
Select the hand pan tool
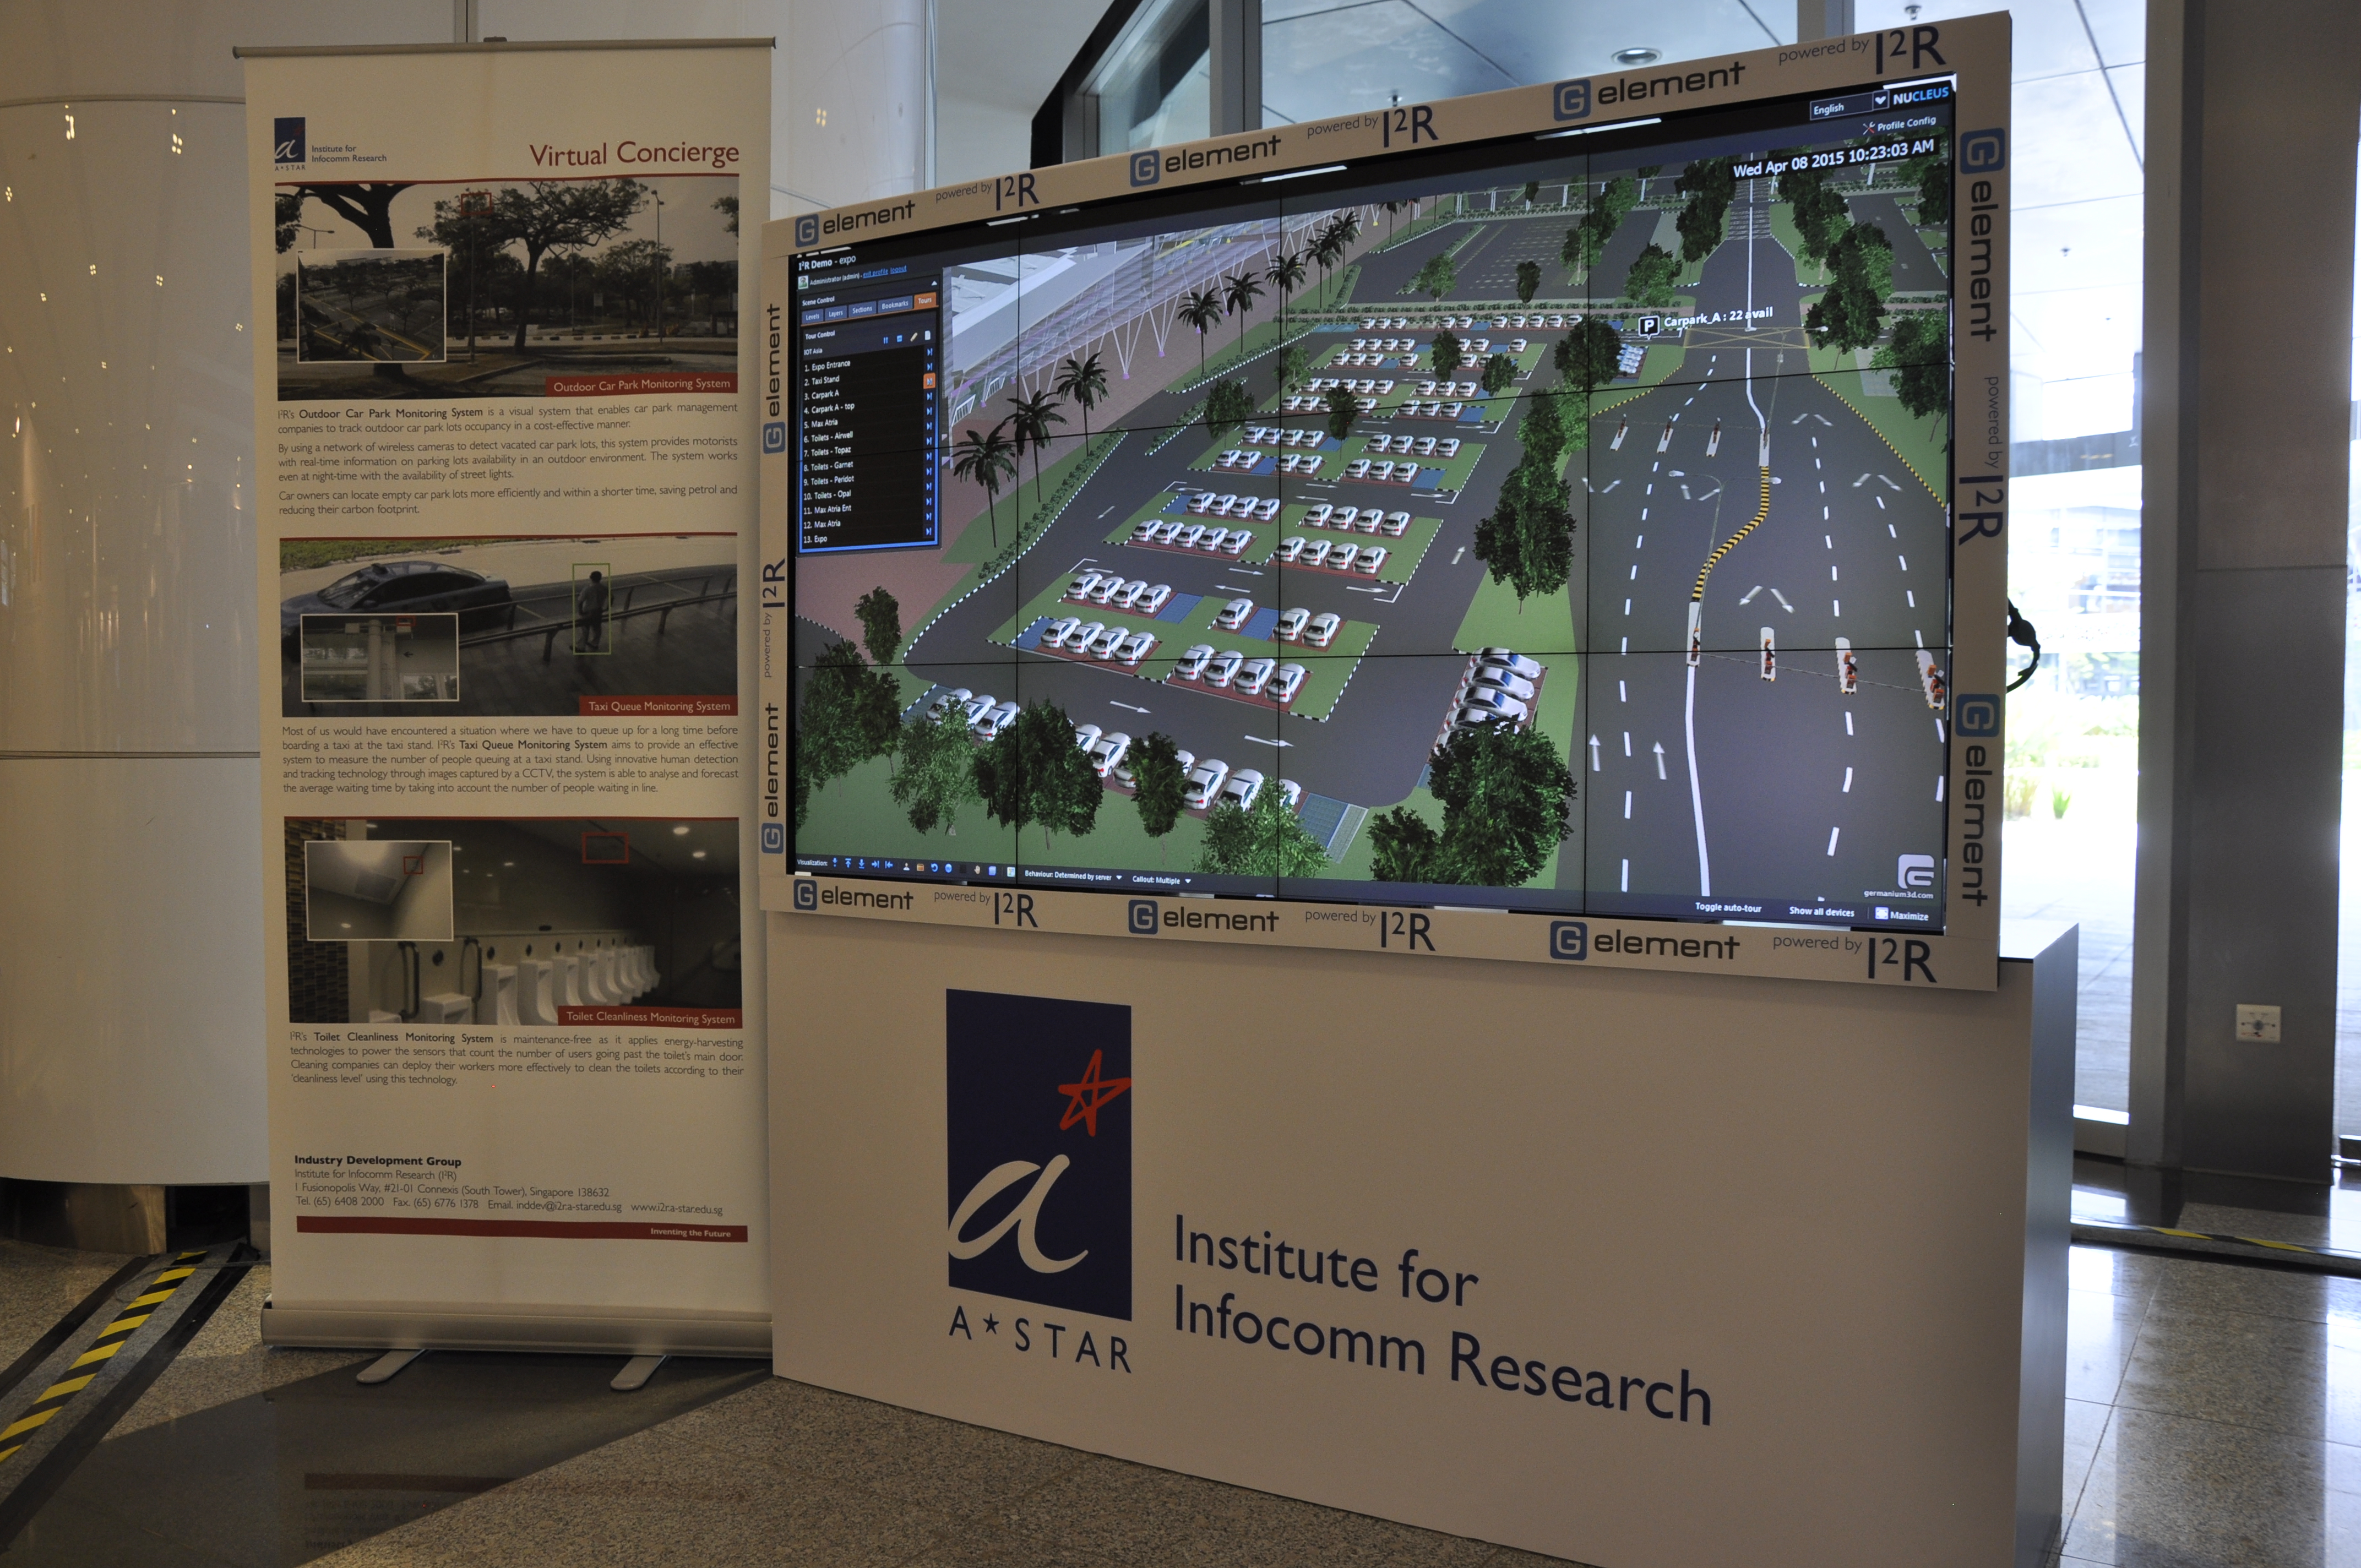click(x=978, y=870)
